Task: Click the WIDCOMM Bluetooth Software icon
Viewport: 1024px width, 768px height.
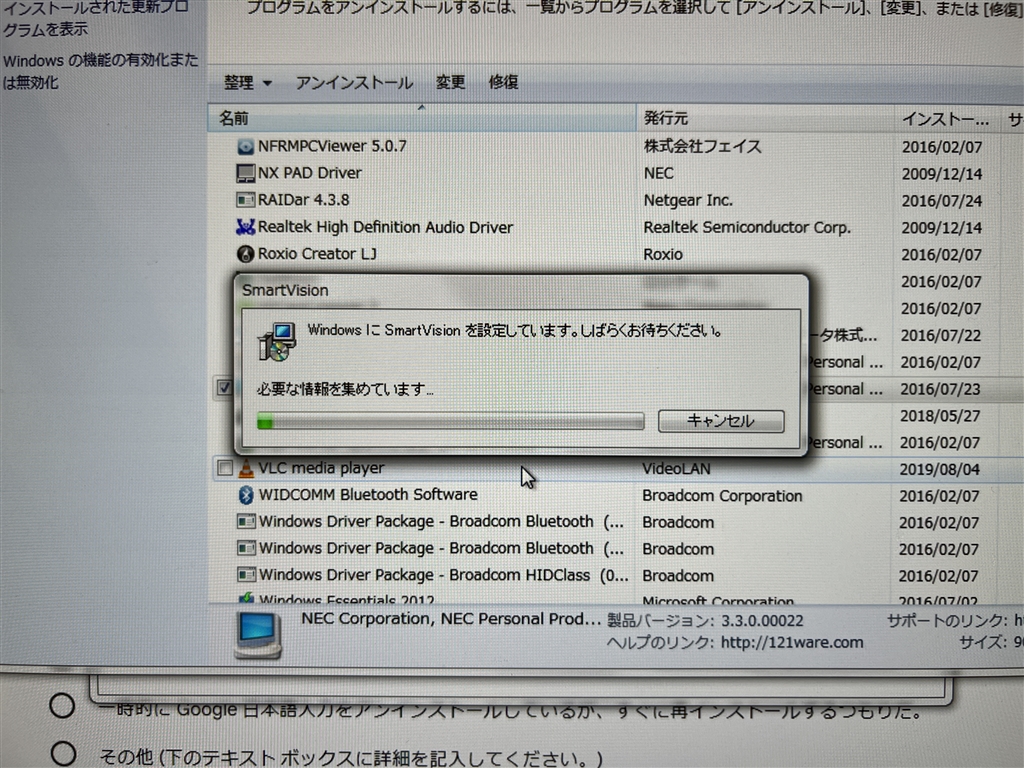Action: pyautogui.click(x=246, y=495)
